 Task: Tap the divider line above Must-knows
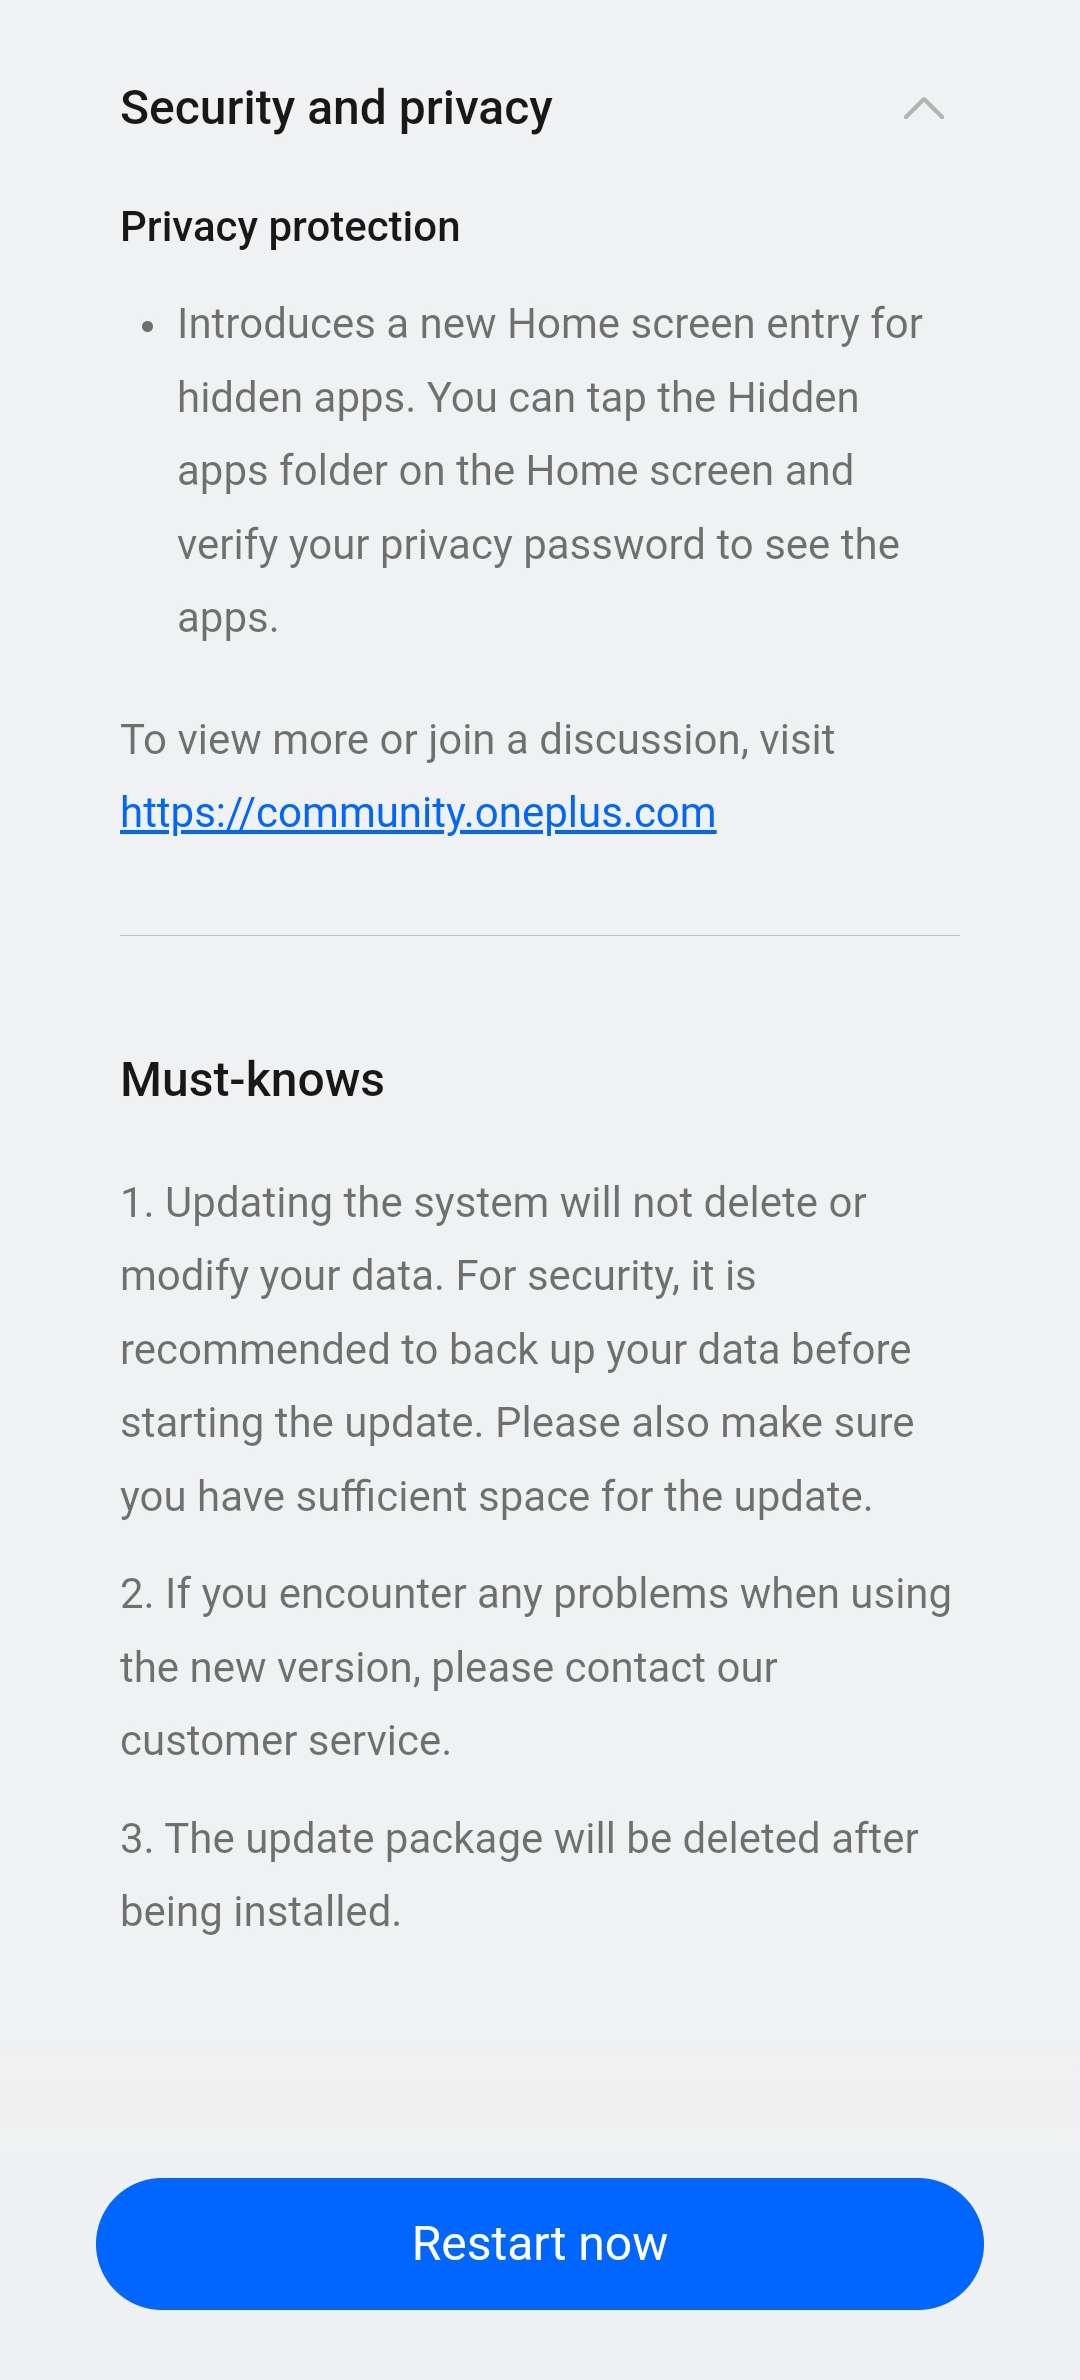pos(540,936)
